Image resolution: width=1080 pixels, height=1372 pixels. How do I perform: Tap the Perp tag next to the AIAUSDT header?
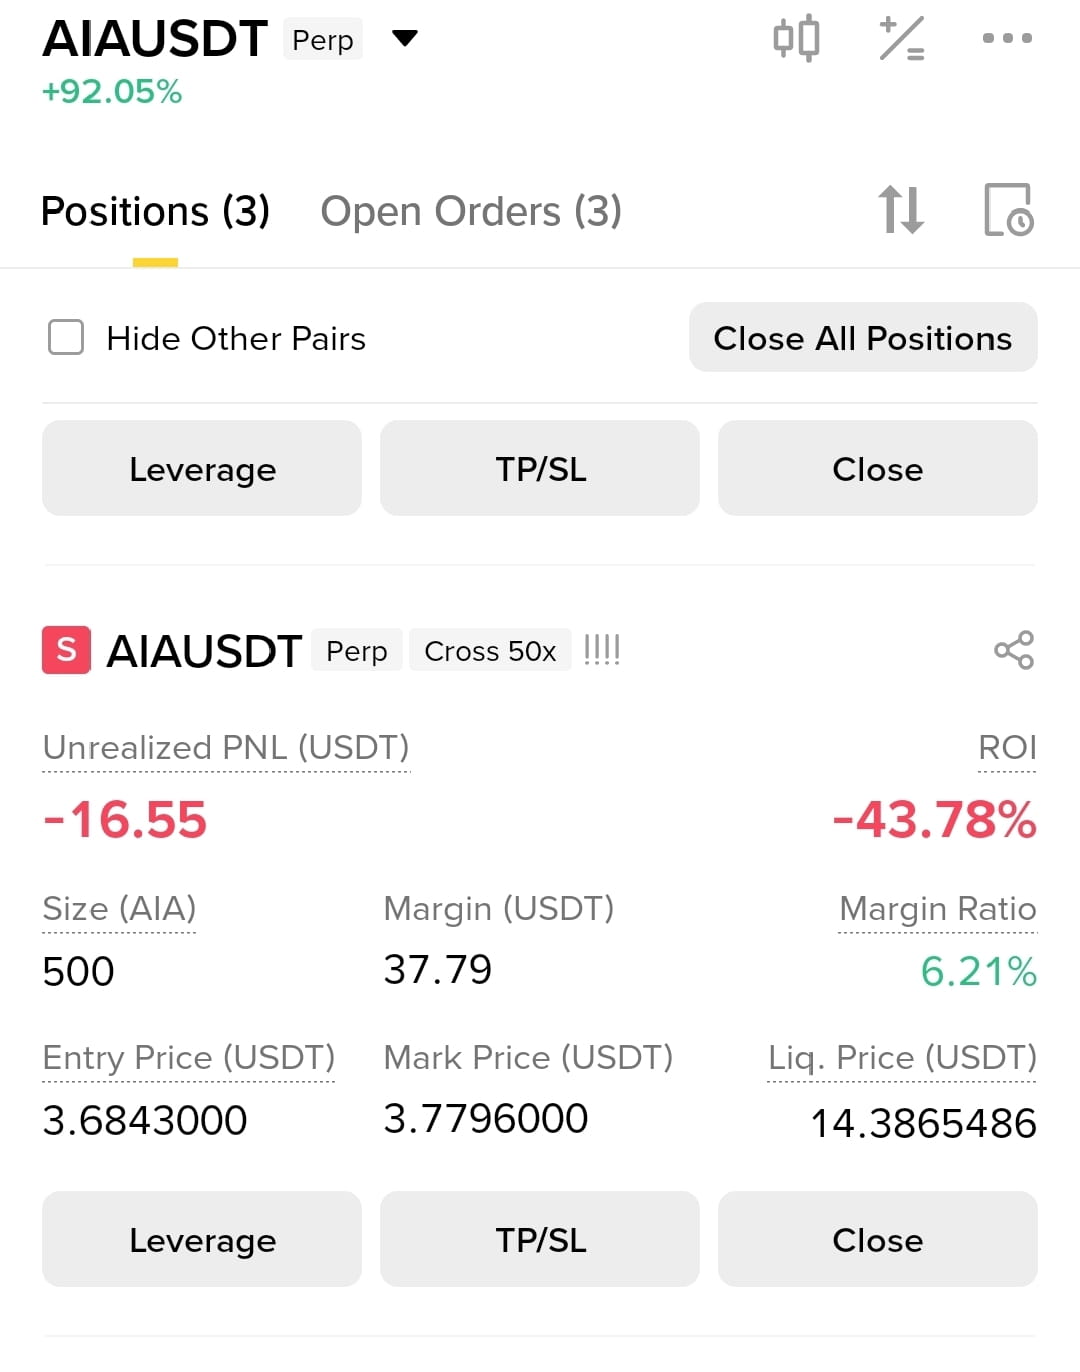tap(322, 39)
